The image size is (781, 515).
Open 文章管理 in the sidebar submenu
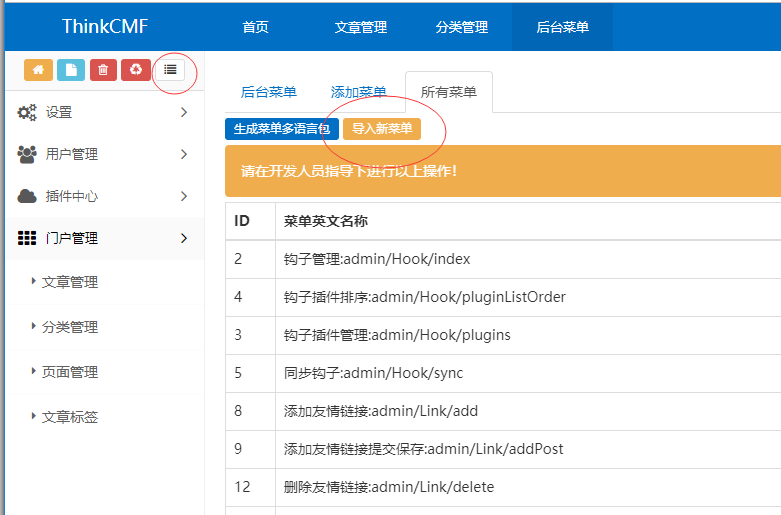70,283
